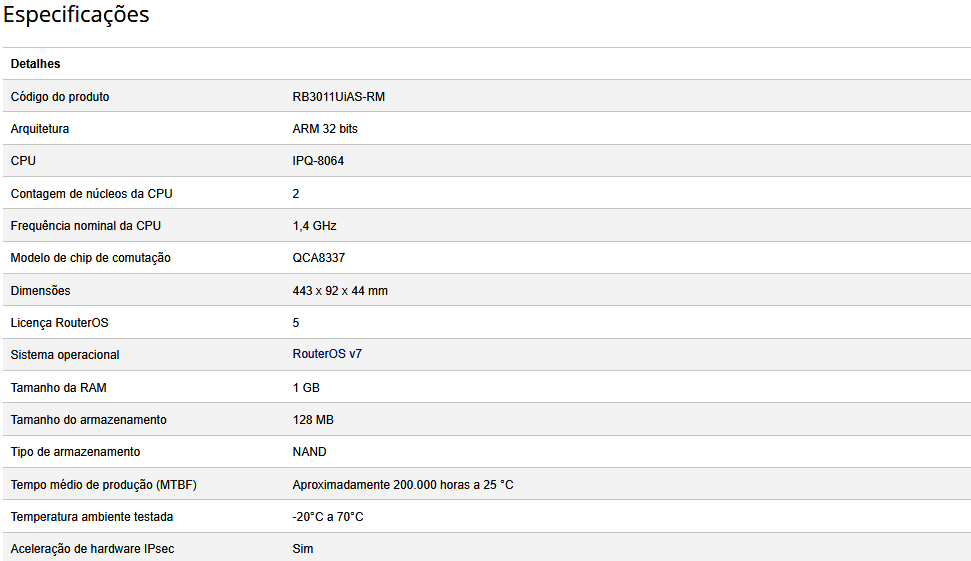Click Temperatura ambiente testada label
The image size is (971, 561).
92,516
